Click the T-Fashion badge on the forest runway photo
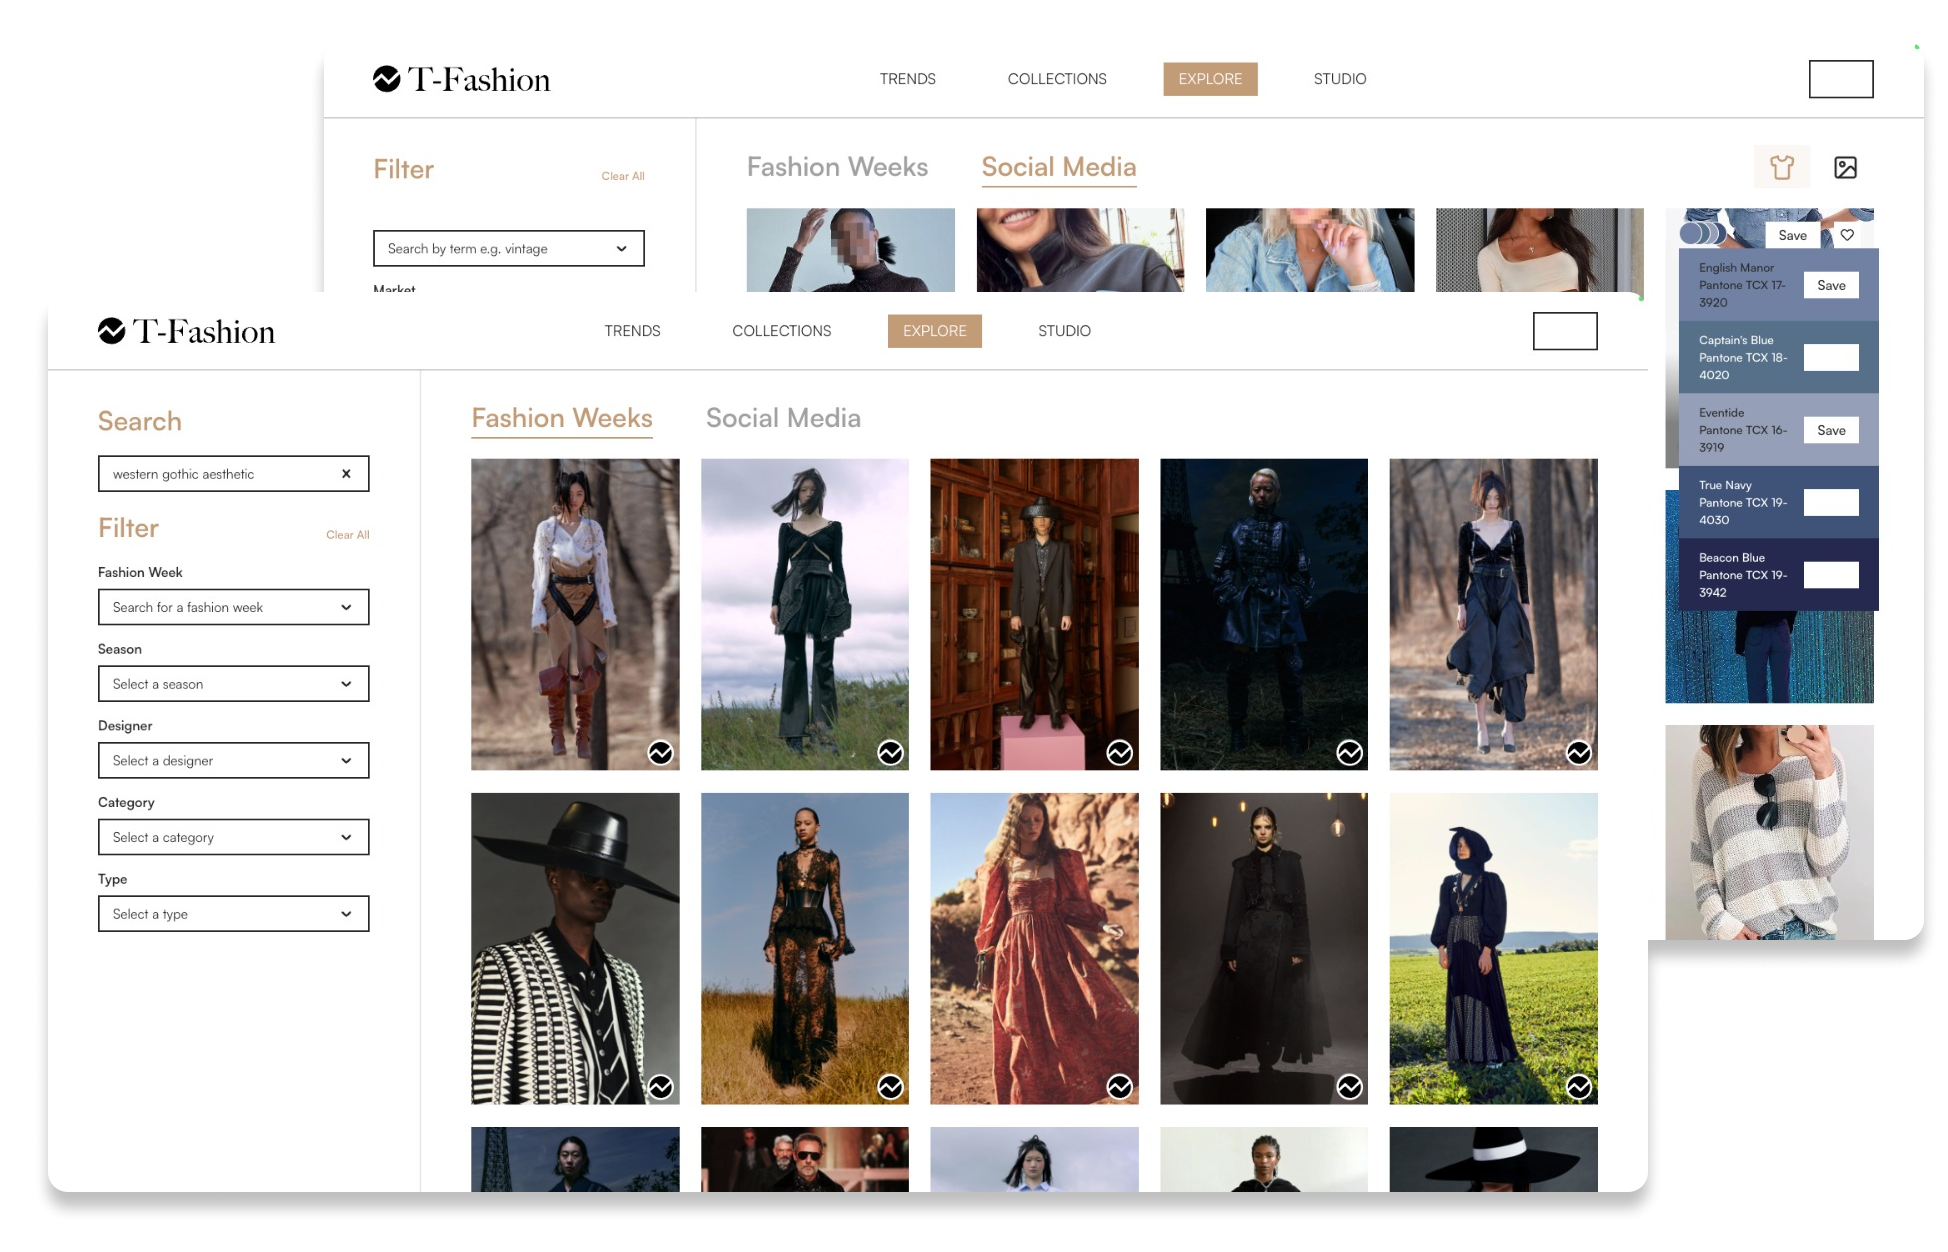 (661, 752)
